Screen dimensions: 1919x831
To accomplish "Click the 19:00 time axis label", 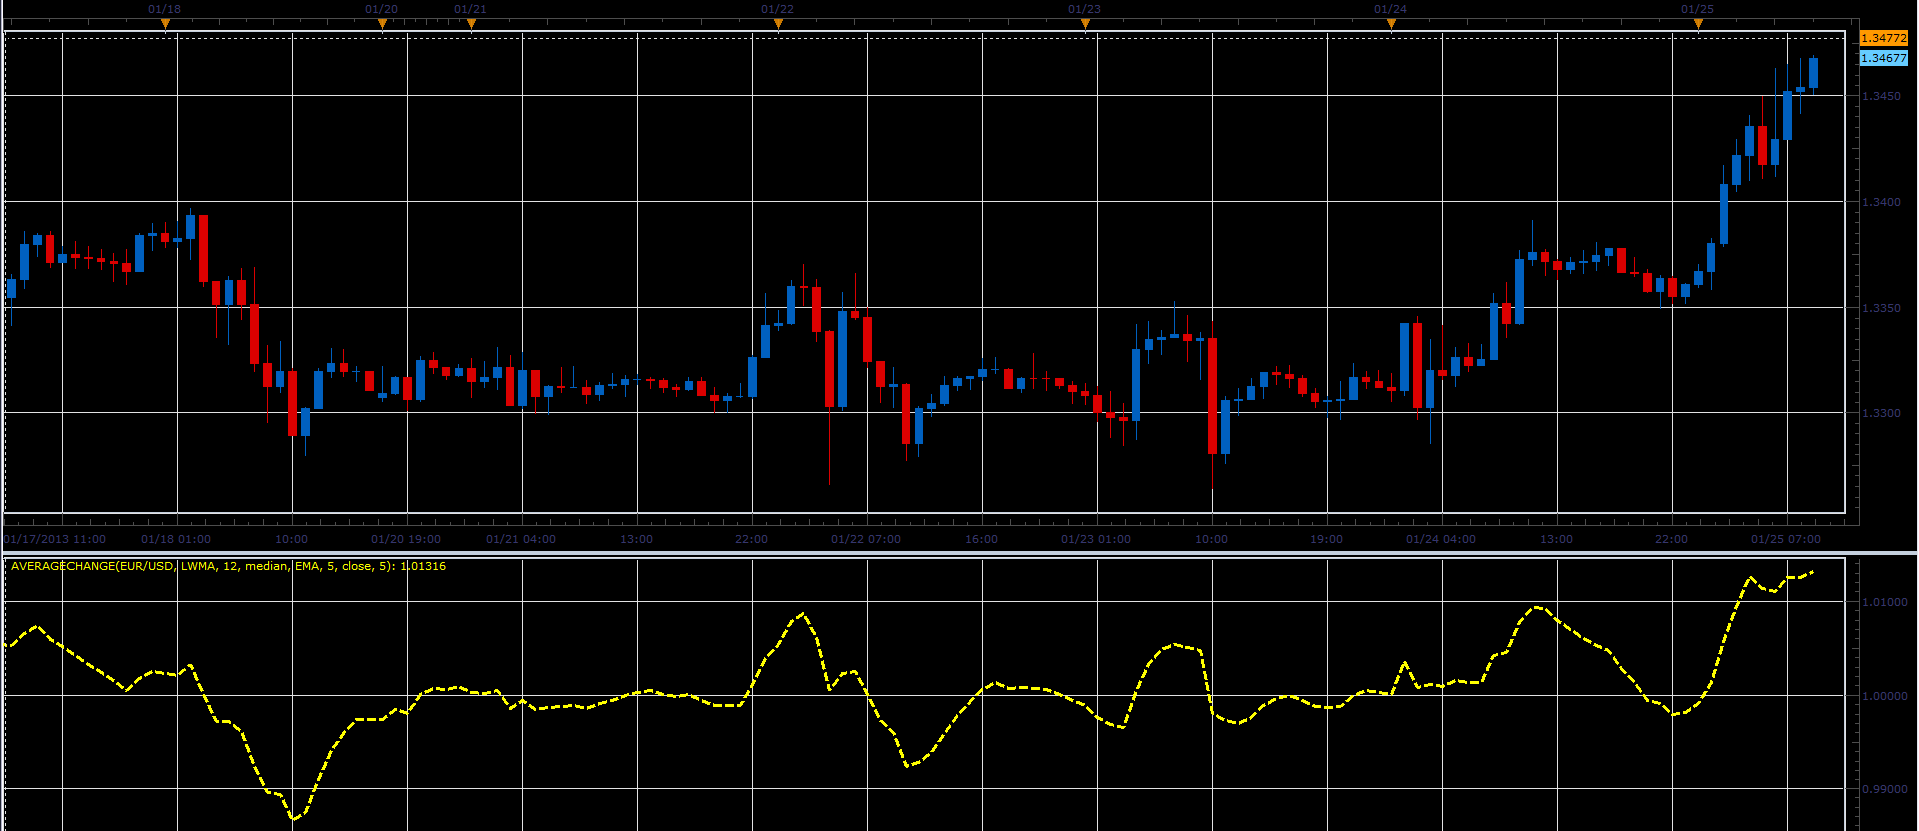I will point(1327,539).
